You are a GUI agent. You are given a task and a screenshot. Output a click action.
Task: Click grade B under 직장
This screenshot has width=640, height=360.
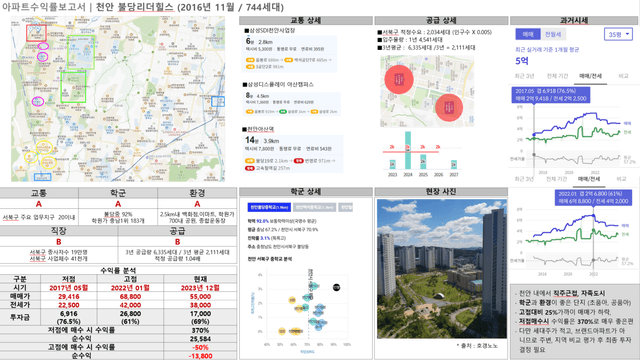tap(59, 242)
